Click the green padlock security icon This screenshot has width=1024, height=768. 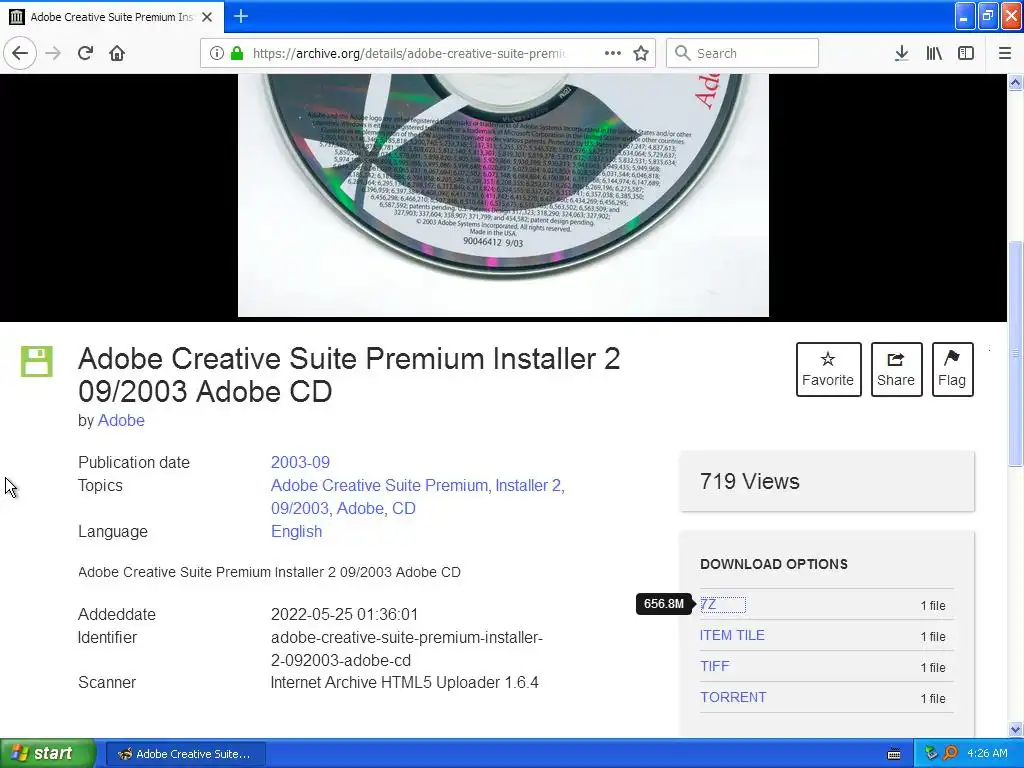[x=237, y=53]
